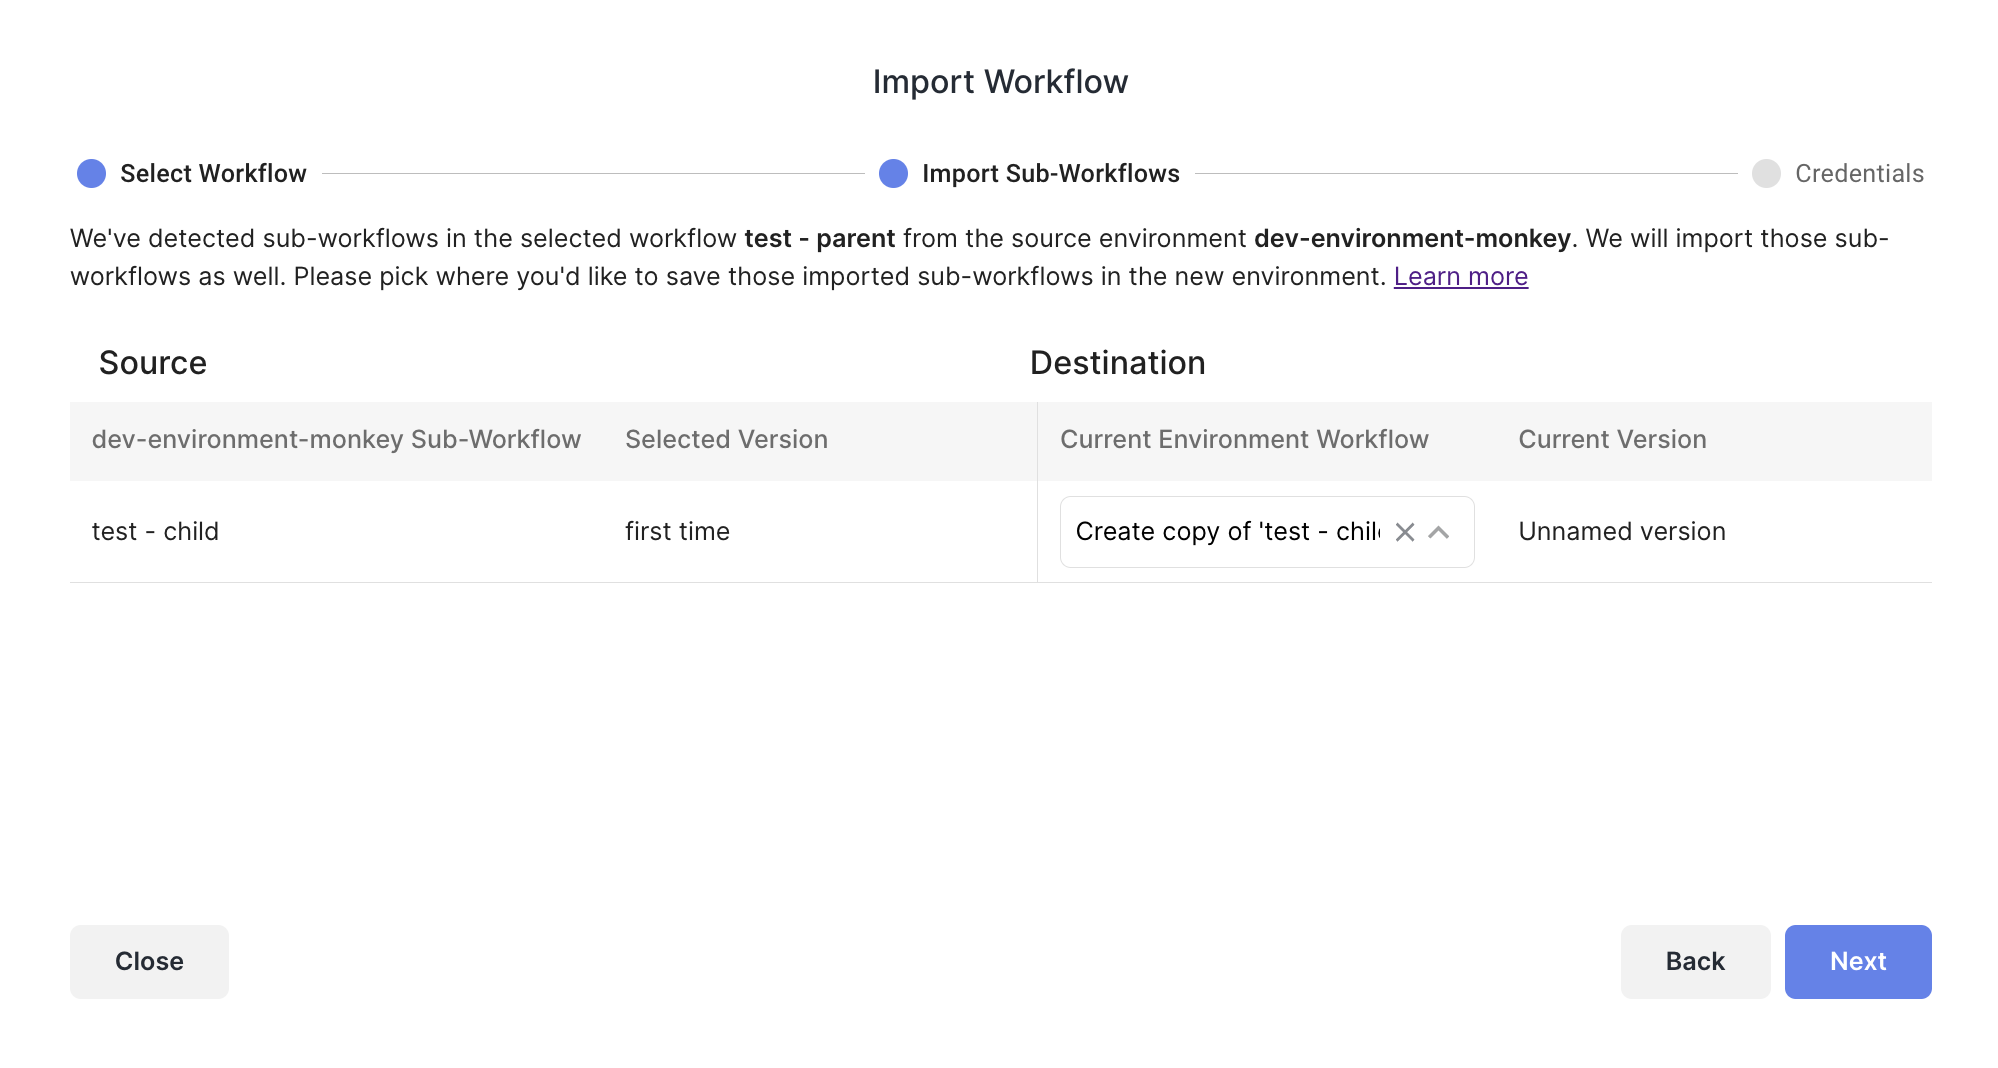This screenshot has height=1068, width=1998.
Task: Open the 'Create copy of test - child' combo box
Action: (1227, 532)
